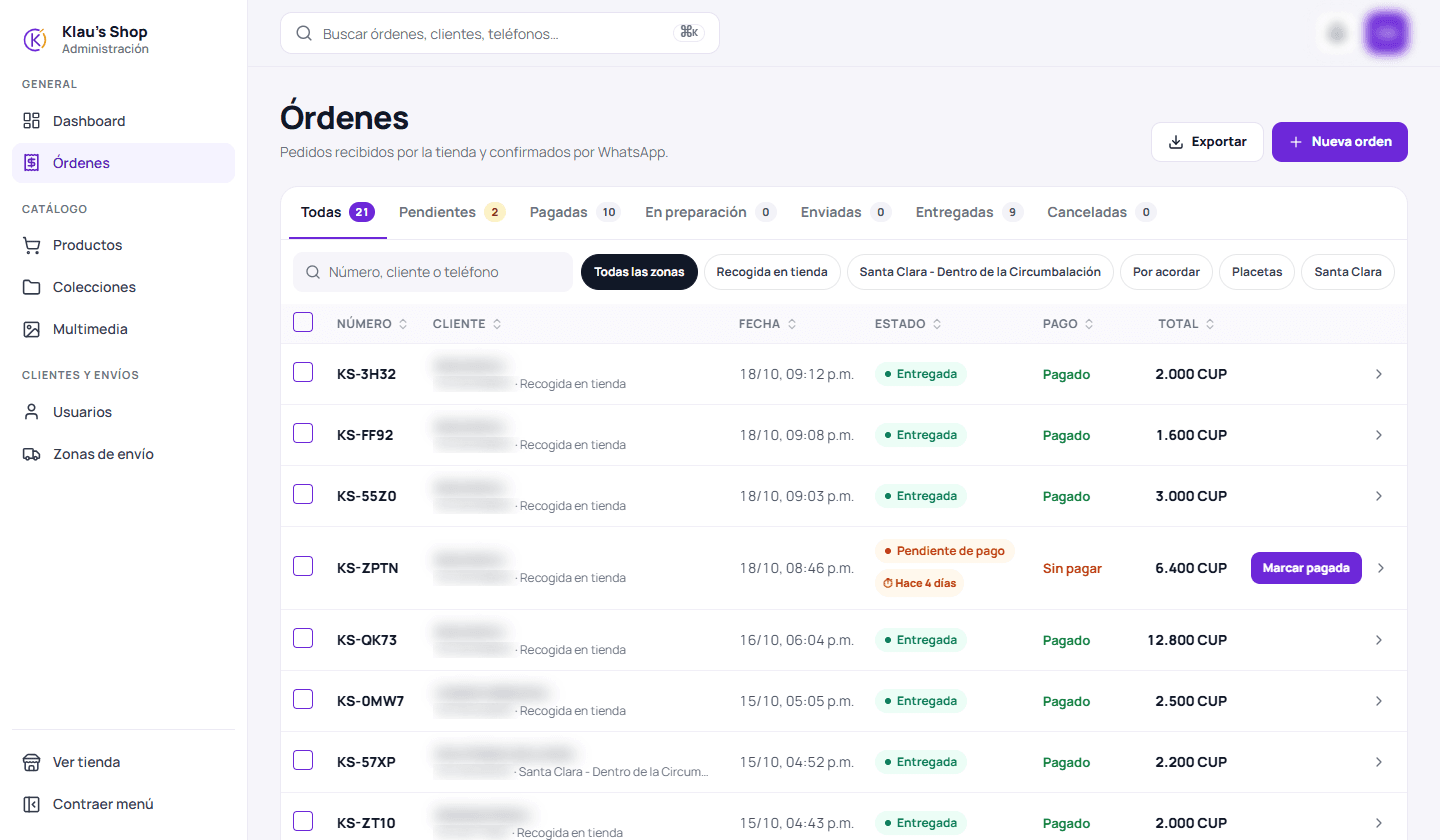Open order KS-57XP using the row chevron

pyautogui.click(x=1379, y=762)
